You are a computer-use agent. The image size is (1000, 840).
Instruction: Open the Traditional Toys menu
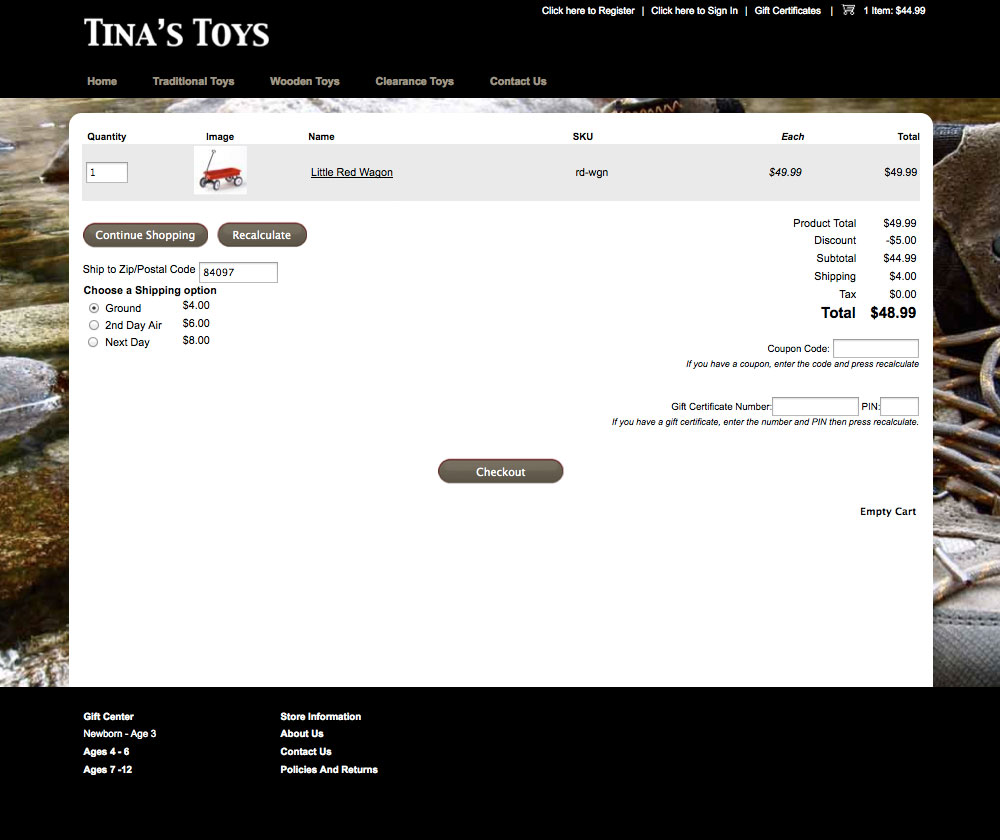click(x=193, y=81)
